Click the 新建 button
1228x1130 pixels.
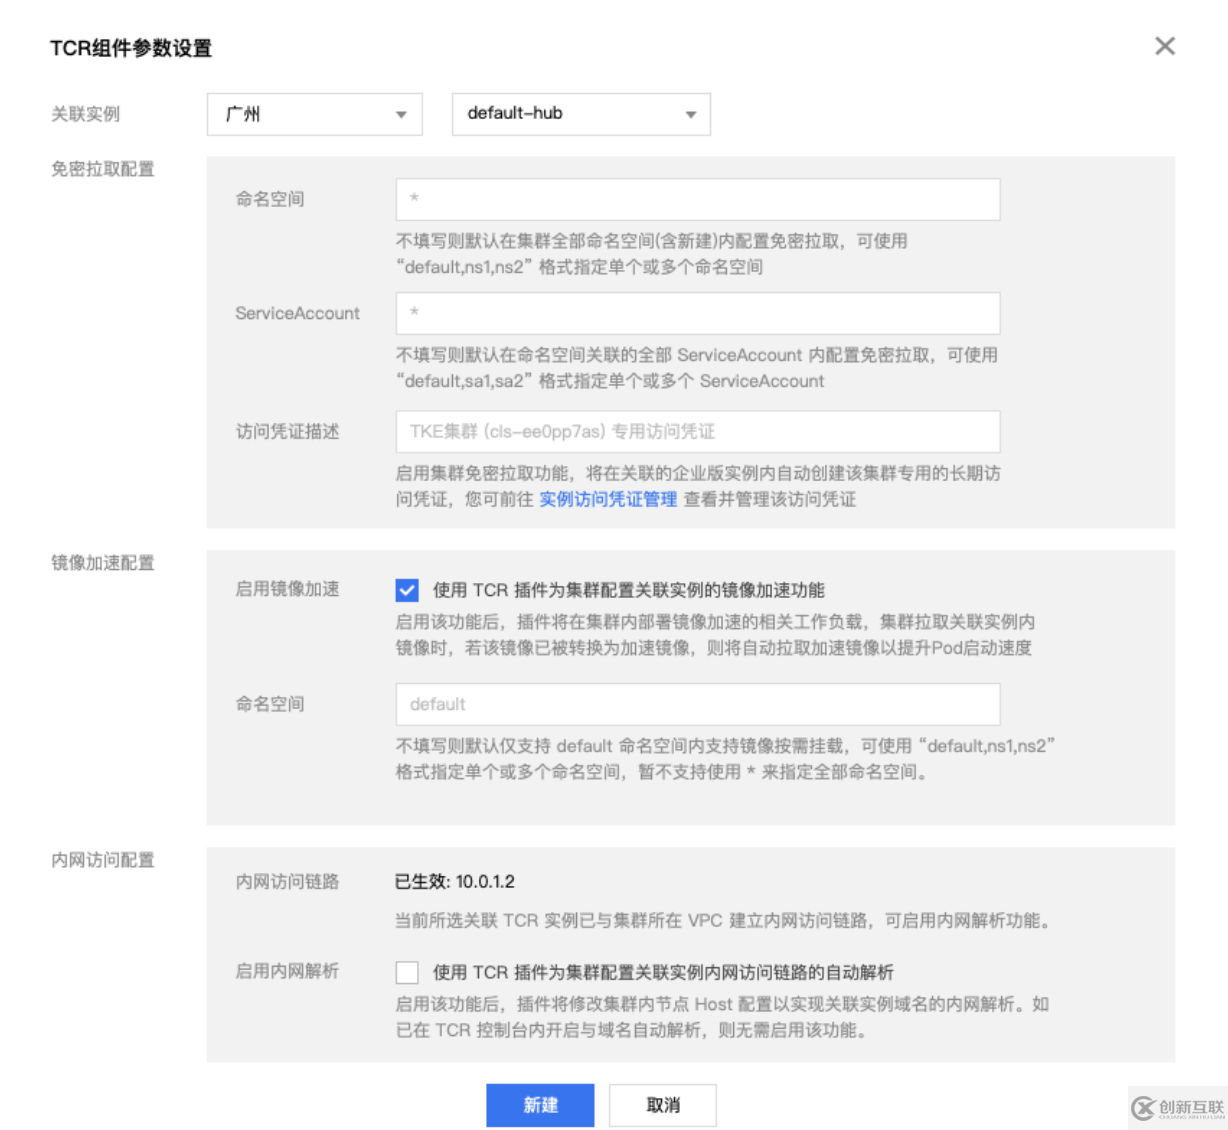pos(540,1104)
